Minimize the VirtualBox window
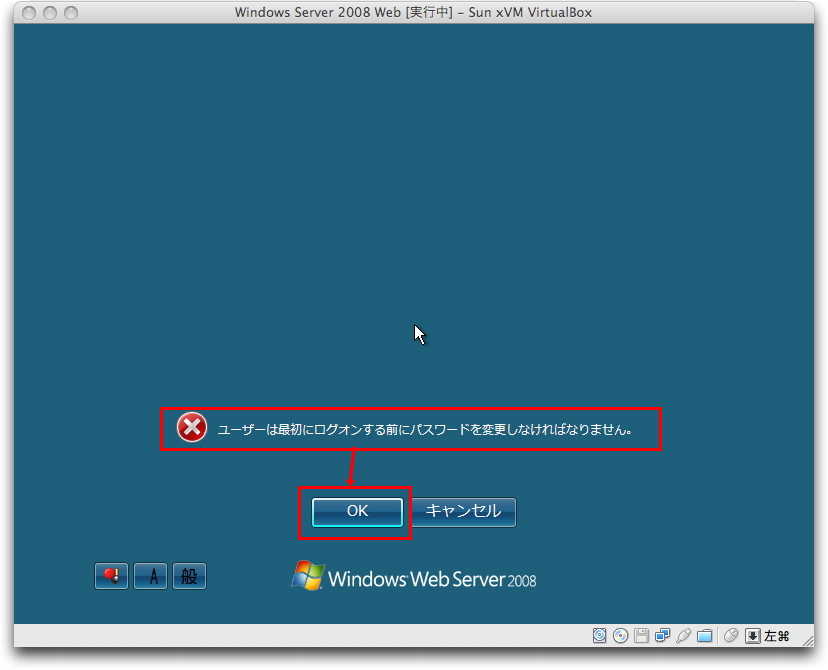Screen dimensions: 828x670 [50, 13]
